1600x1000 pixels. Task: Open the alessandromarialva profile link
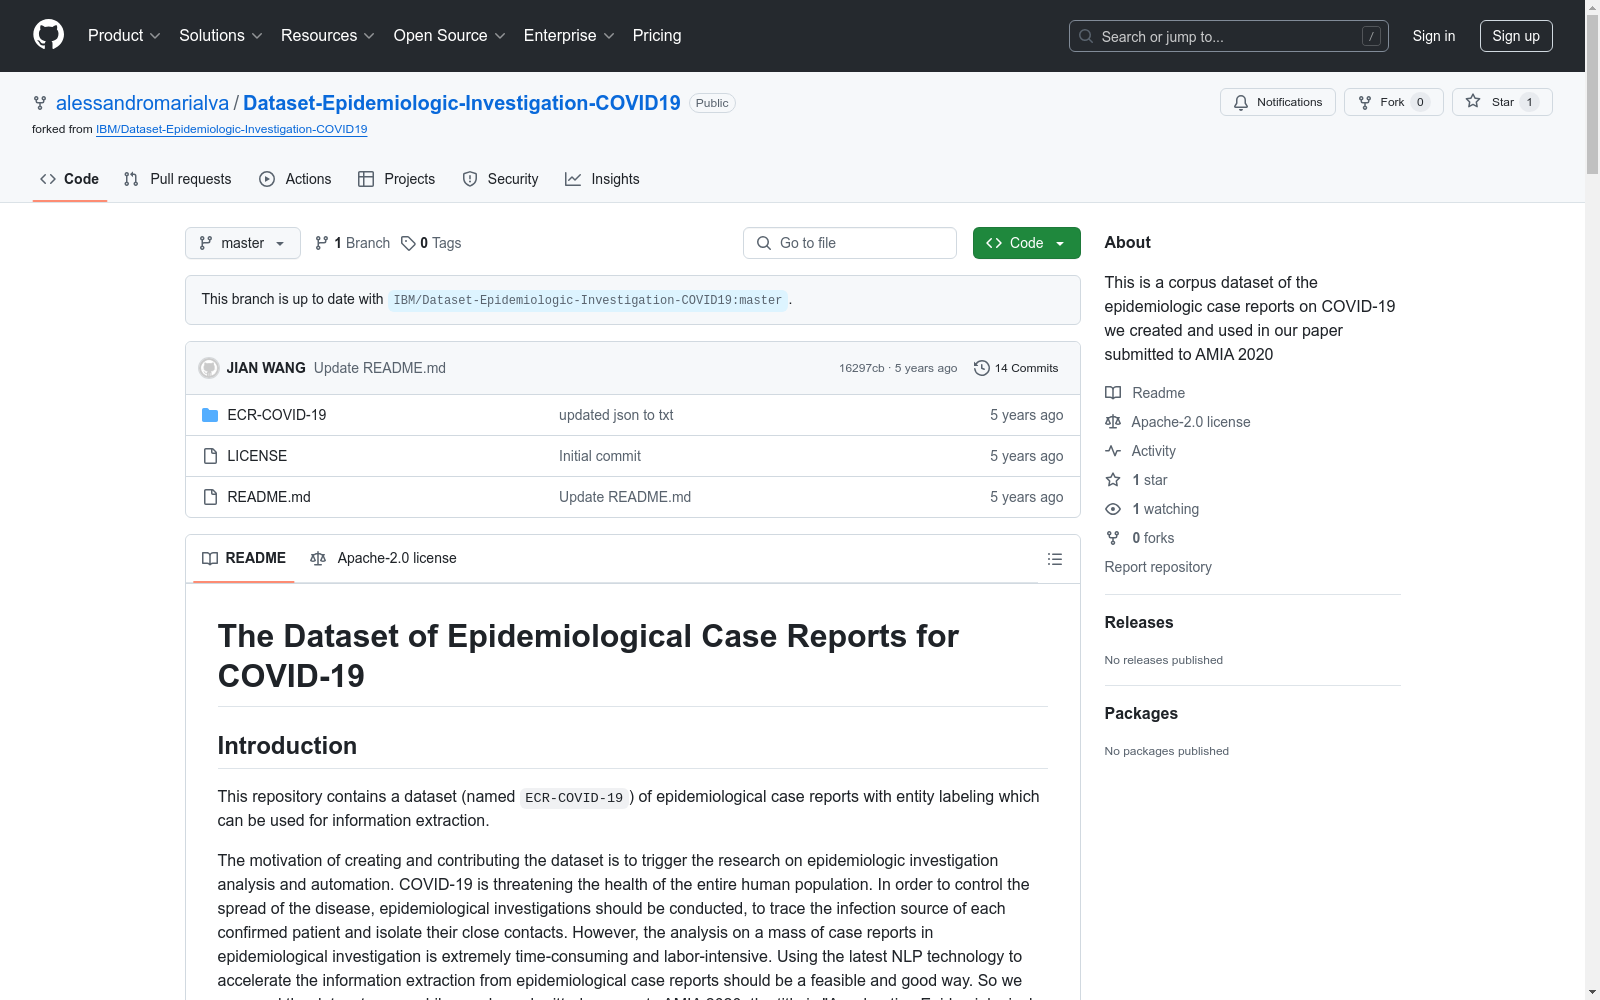tap(142, 103)
